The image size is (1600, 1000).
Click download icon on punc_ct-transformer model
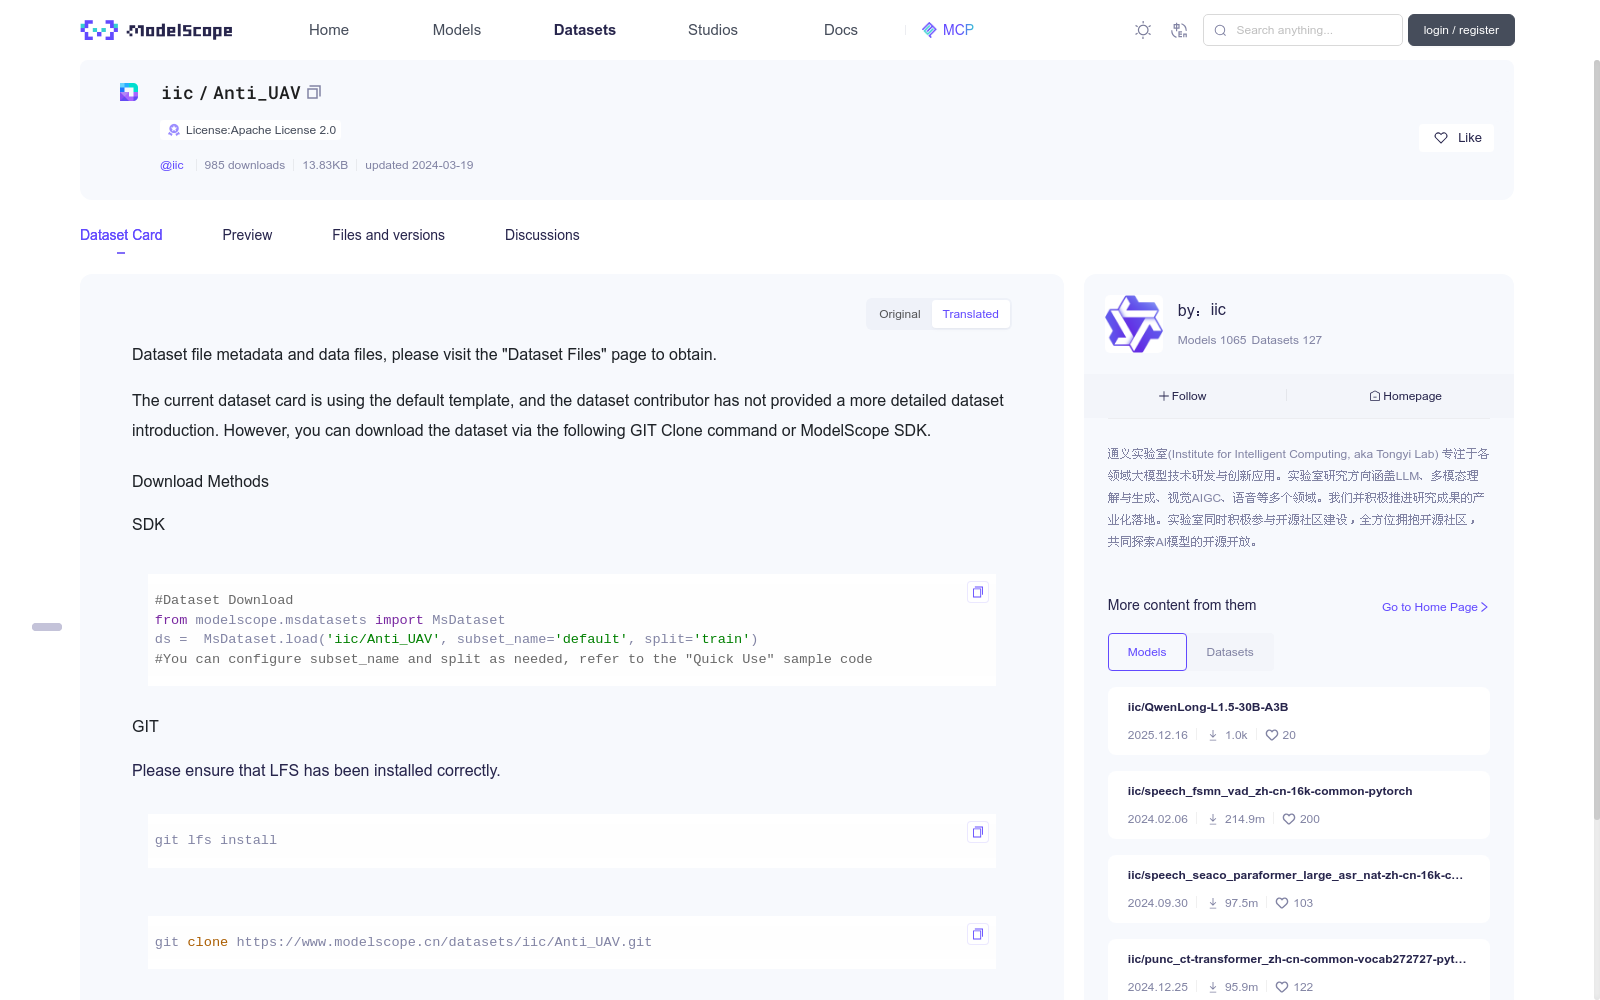click(1213, 987)
